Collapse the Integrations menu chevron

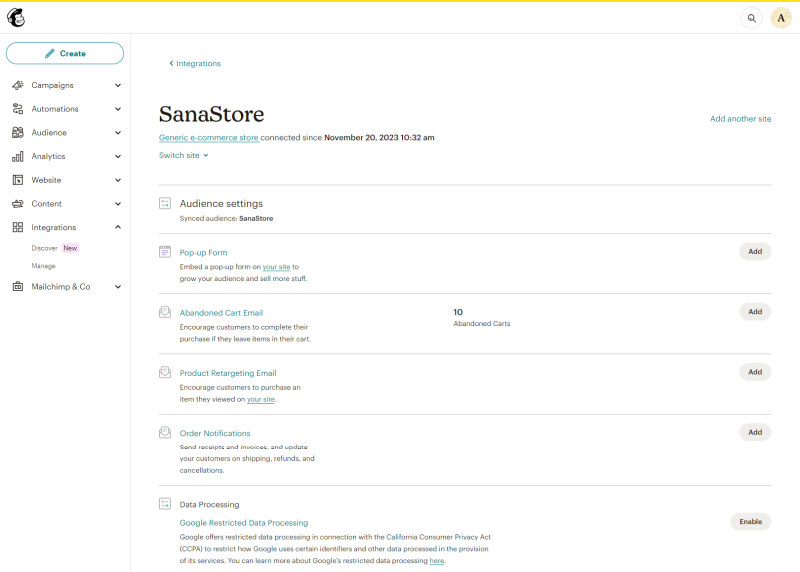[x=118, y=227]
